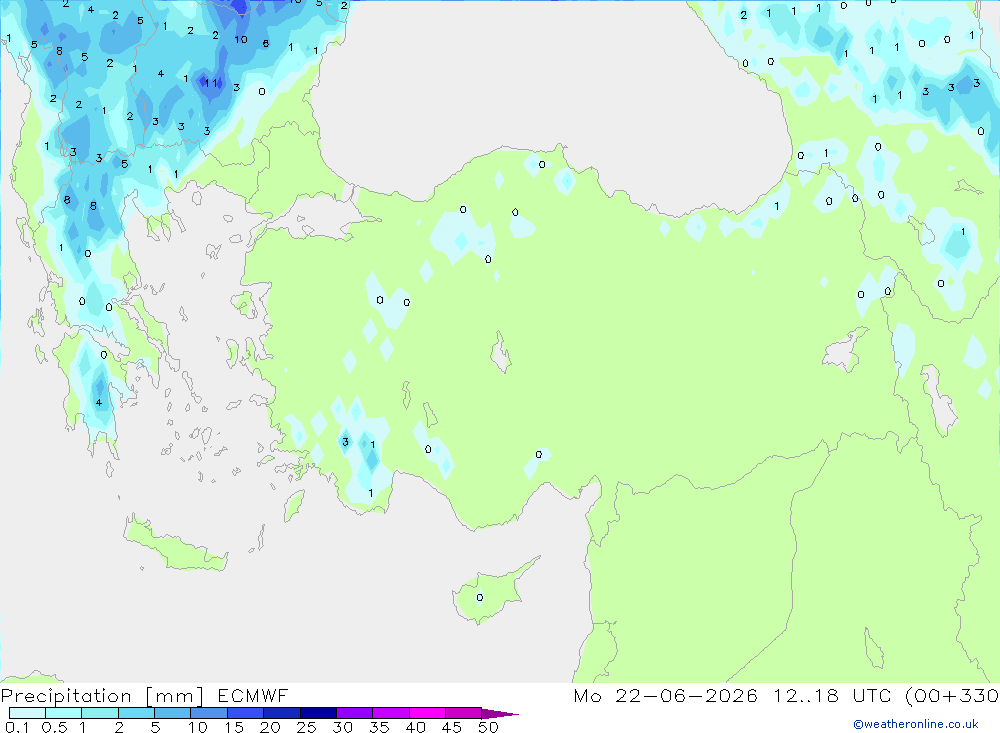Click the '15' legend scale label
This screenshot has width=1000, height=733.
point(233,727)
